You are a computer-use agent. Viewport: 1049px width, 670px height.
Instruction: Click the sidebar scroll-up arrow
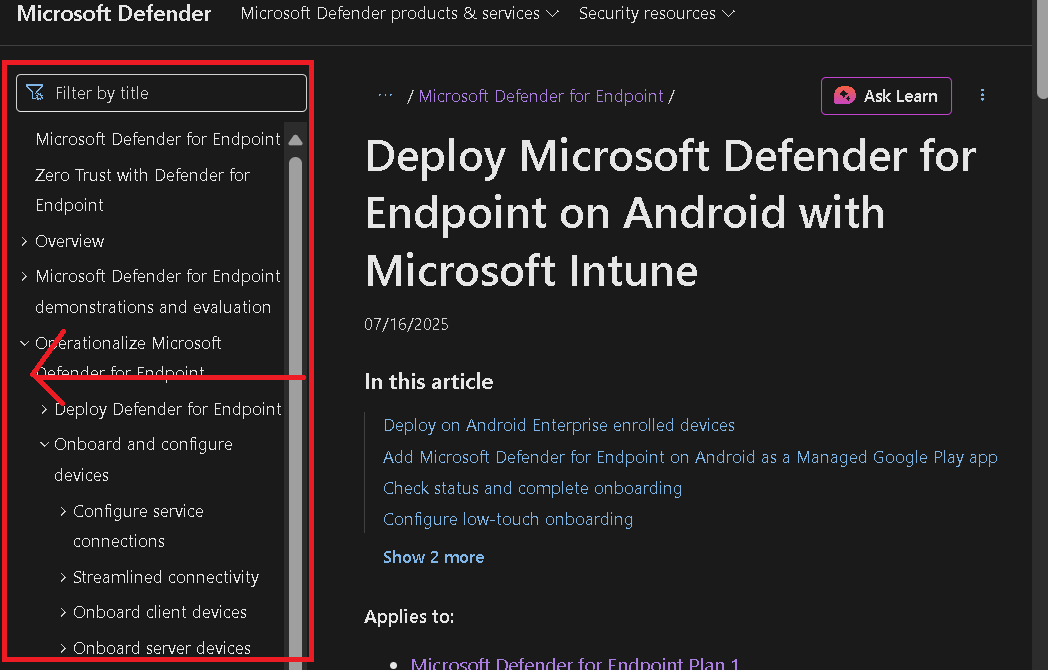[295, 140]
